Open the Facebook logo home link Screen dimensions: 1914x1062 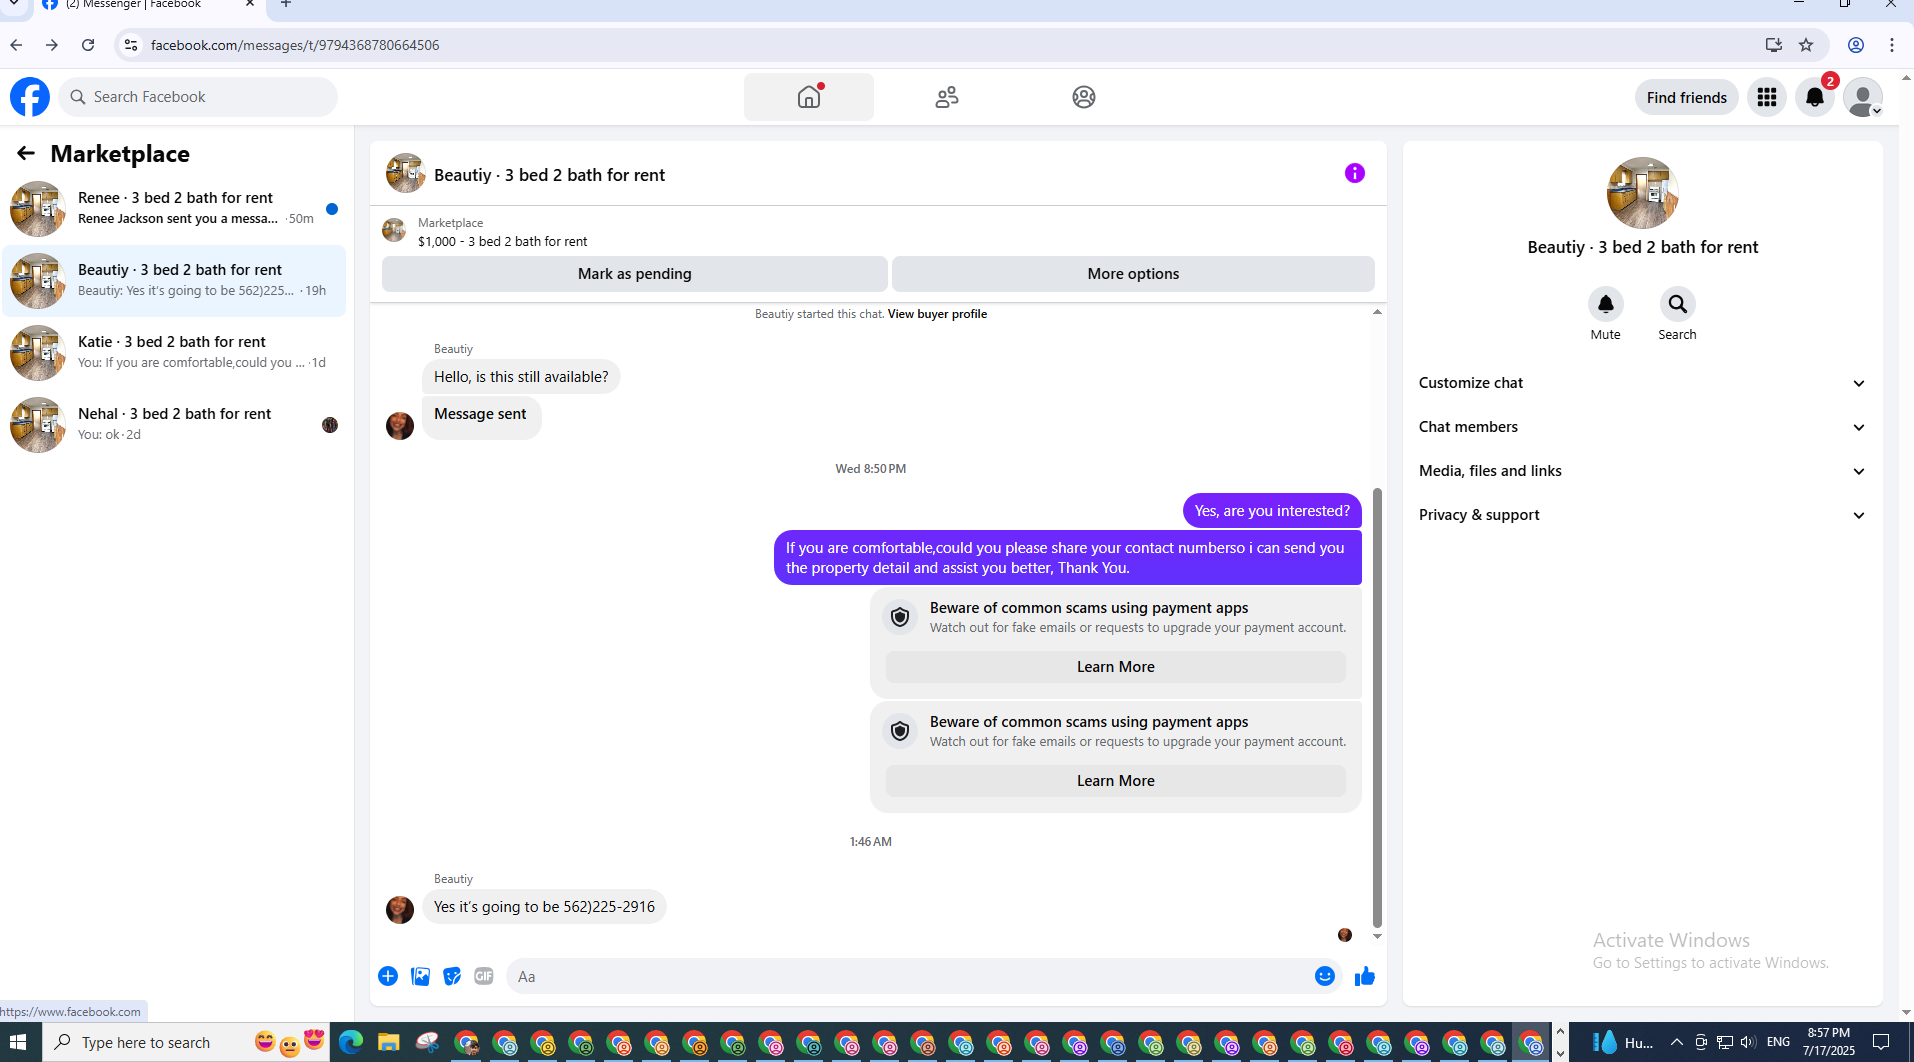(30, 97)
